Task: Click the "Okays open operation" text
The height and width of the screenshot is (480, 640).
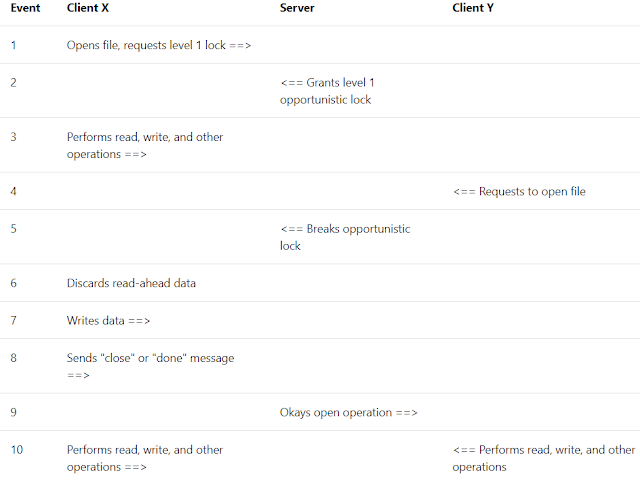Action: click(x=348, y=412)
